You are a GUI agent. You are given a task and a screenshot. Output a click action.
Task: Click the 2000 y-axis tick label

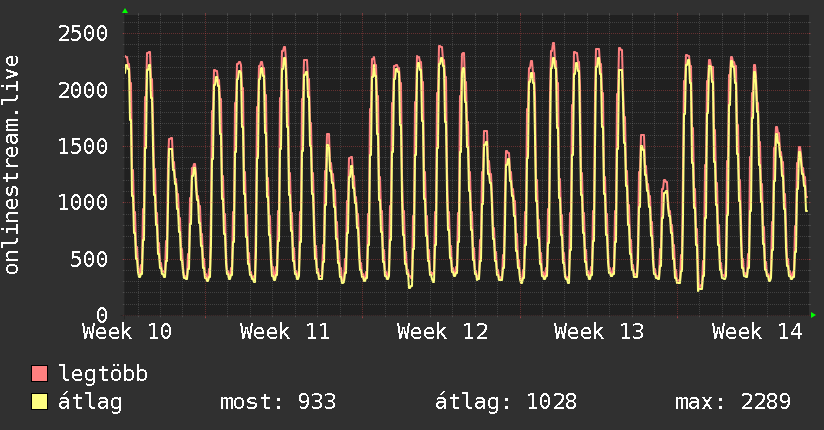(x=83, y=90)
